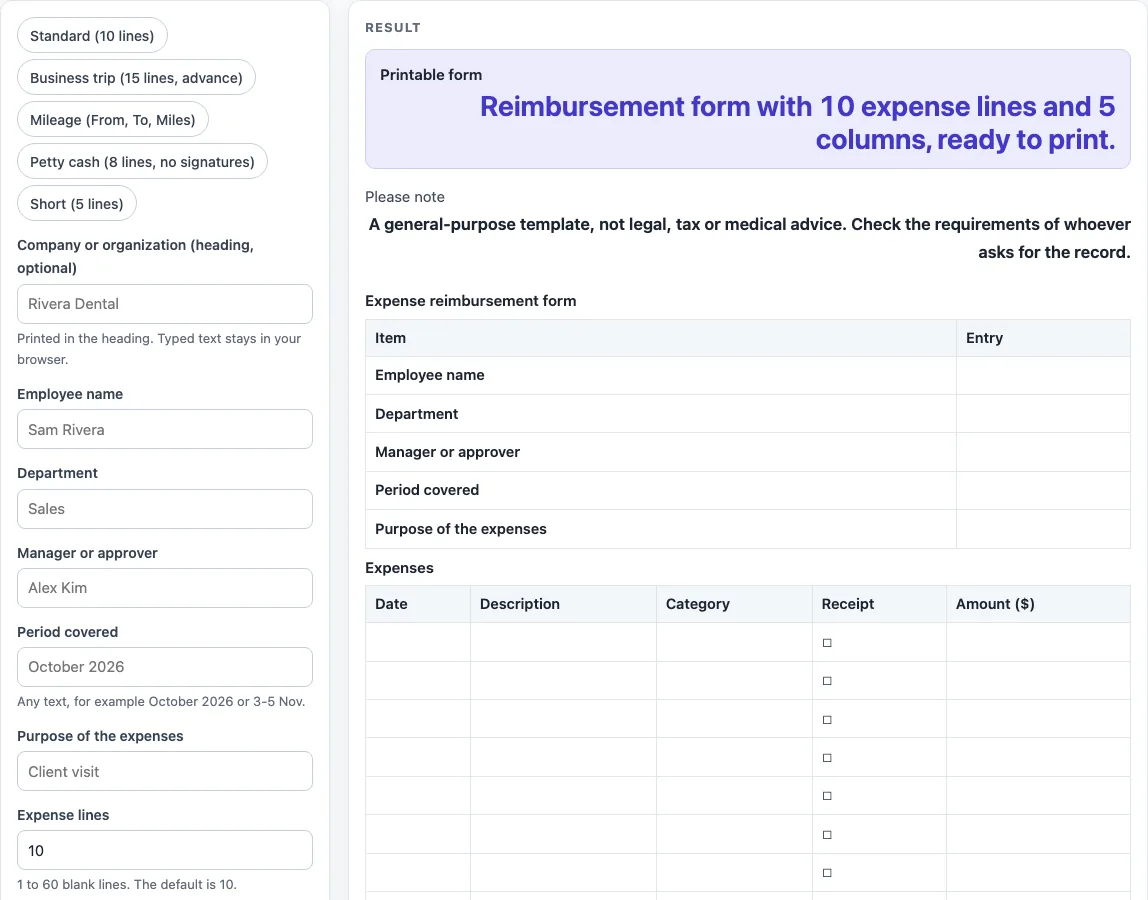This screenshot has width=1148, height=900.
Task: Click into the Employee name field
Action: [x=165, y=429]
